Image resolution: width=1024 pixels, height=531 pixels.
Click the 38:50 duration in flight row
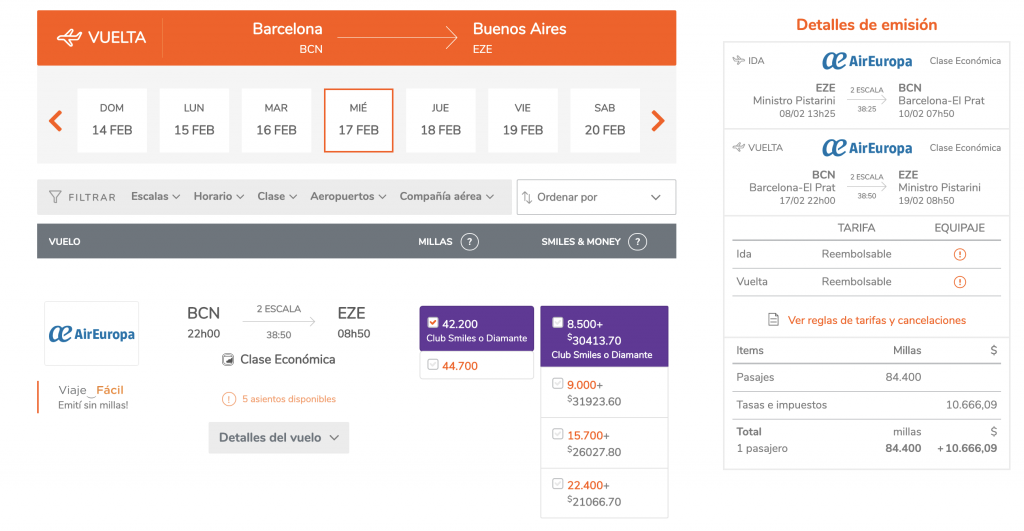(278, 335)
